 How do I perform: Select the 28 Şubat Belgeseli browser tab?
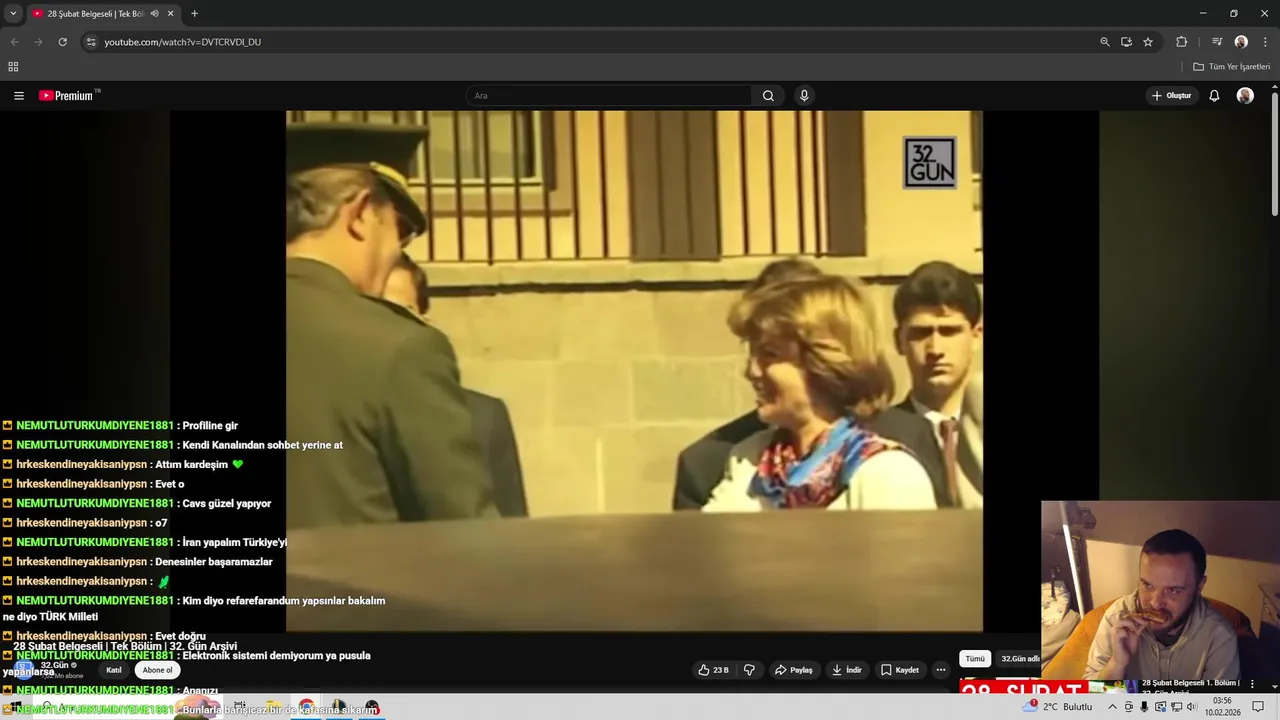pos(102,14)
